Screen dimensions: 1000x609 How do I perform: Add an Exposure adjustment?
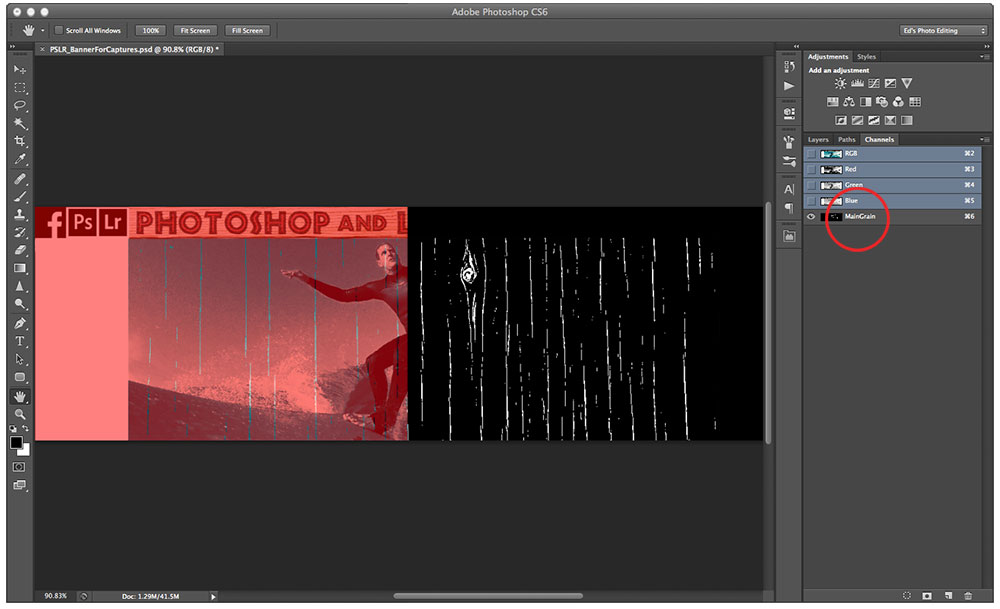890,84
